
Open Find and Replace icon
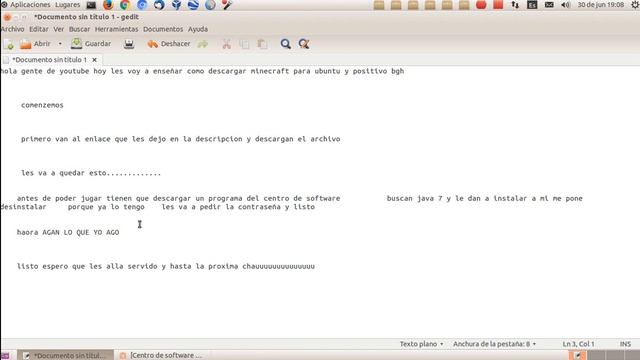coord(304,44)
